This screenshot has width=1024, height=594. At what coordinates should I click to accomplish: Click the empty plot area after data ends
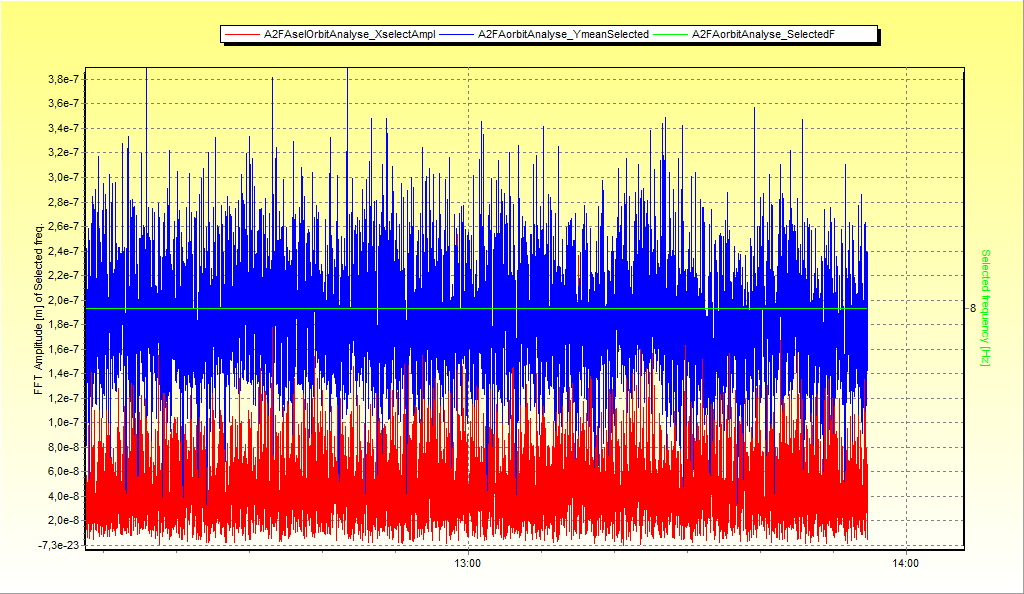[x=916, y=307]
